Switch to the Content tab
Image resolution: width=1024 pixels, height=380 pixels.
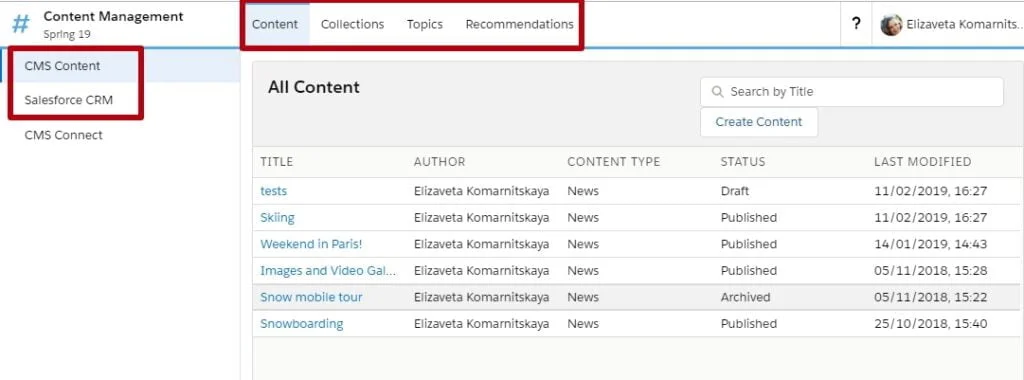point(275,24)
